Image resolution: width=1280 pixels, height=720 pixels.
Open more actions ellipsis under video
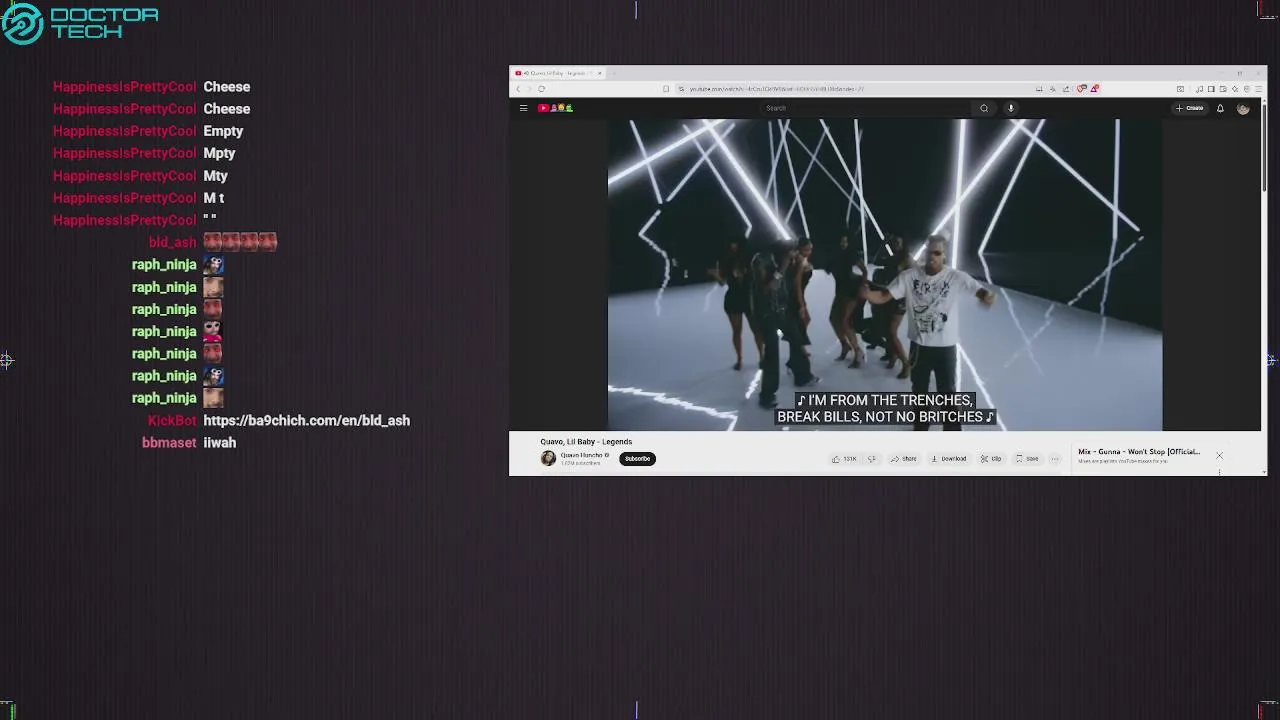(x=1055, y=459)
